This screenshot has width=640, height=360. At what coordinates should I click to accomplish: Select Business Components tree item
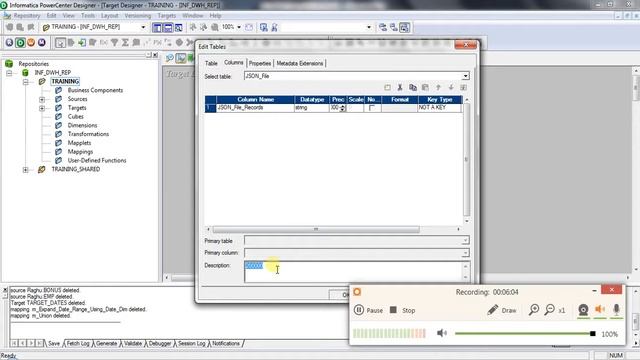[95, 90]
